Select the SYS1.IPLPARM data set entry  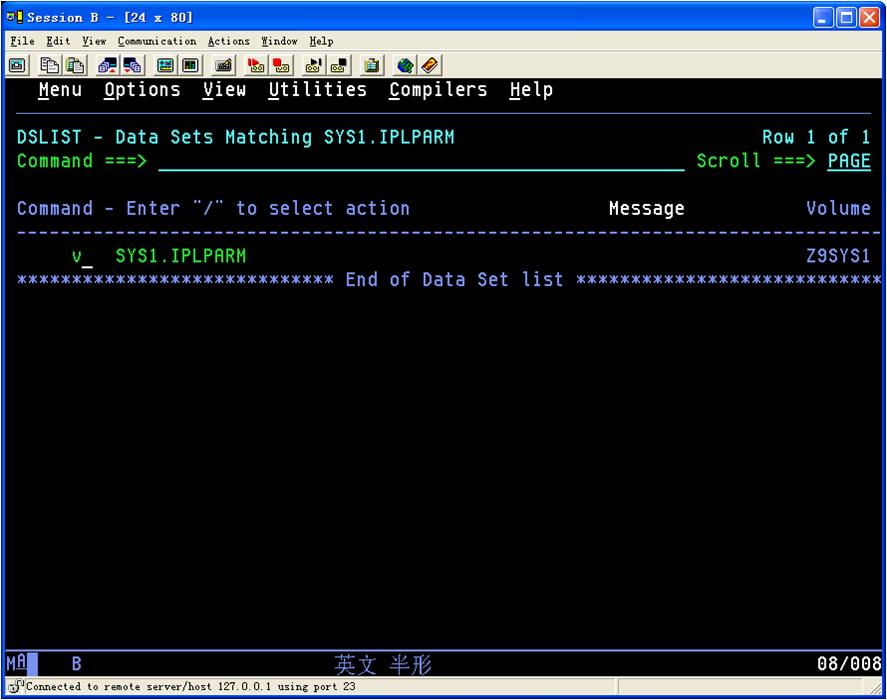pos(180,256)
